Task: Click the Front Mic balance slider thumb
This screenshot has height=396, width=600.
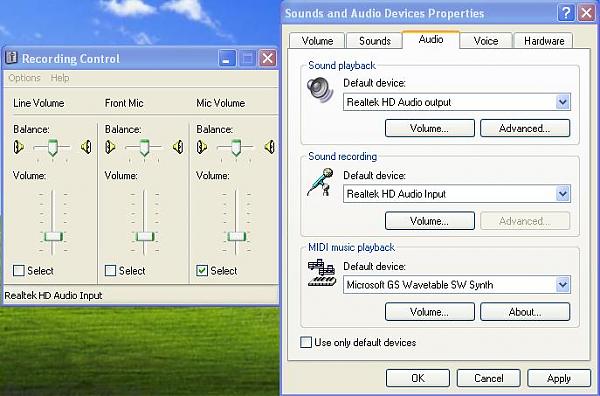Action: [x=144, y=148]
